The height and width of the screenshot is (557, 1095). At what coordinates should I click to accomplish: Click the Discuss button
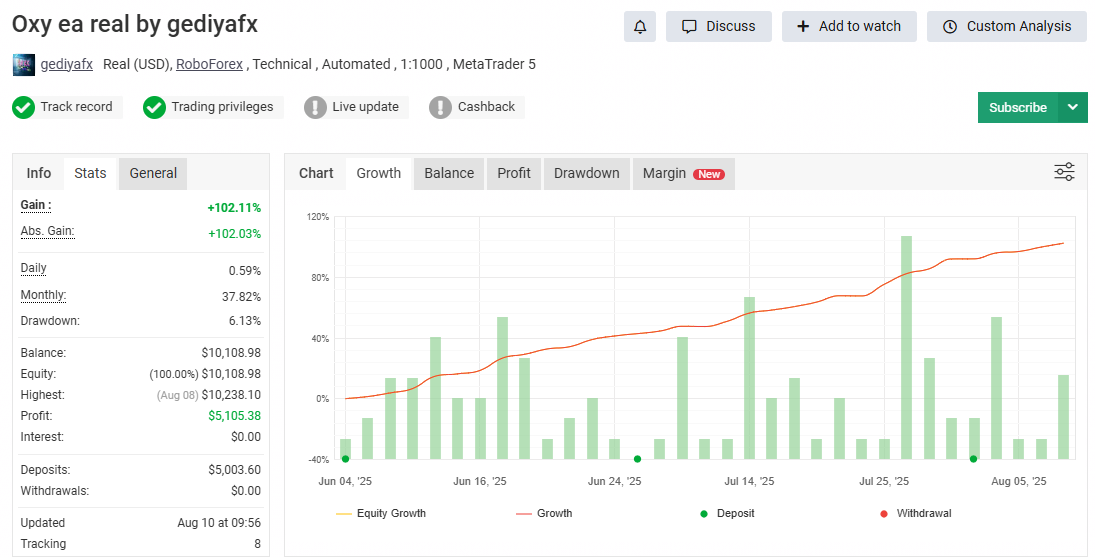(718, 27)
